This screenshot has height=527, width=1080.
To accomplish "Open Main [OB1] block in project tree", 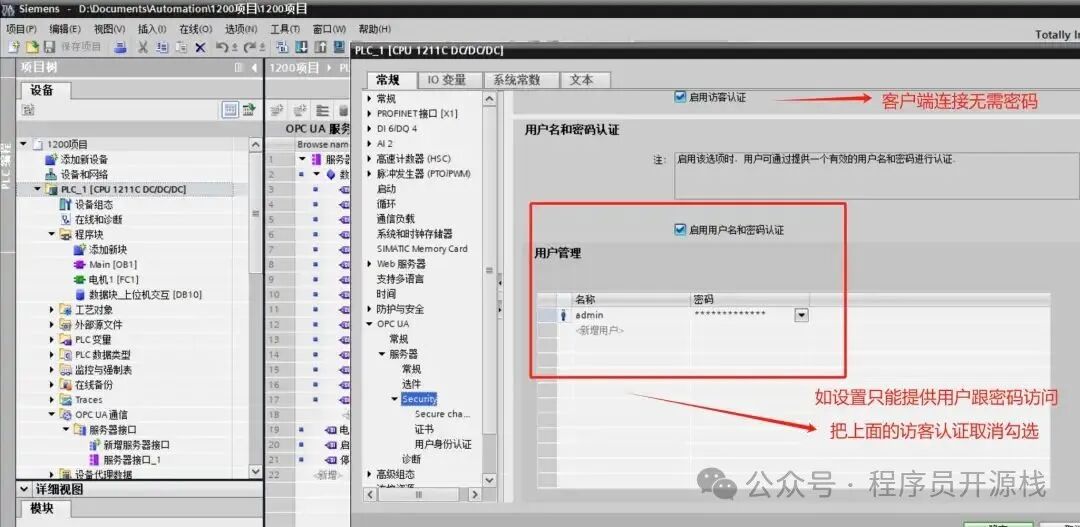I will (x=112, y=265).
